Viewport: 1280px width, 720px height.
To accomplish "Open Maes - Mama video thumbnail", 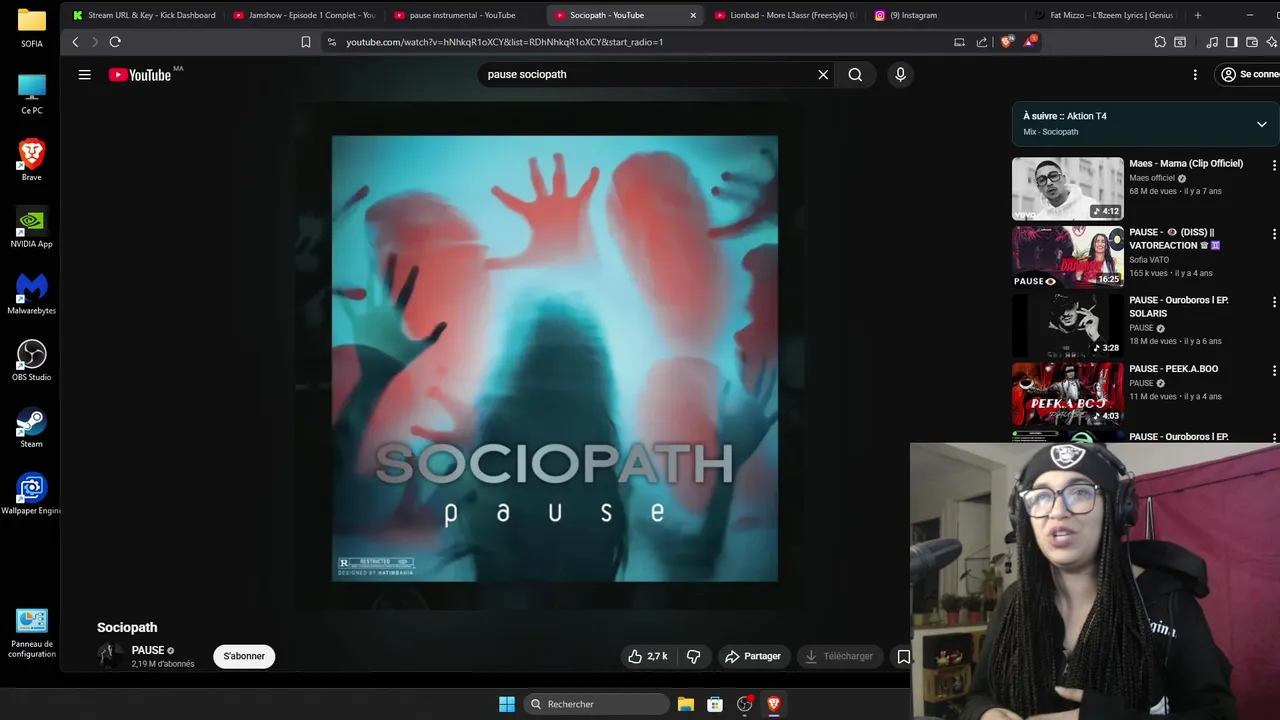I will [x=1067, y=188].
